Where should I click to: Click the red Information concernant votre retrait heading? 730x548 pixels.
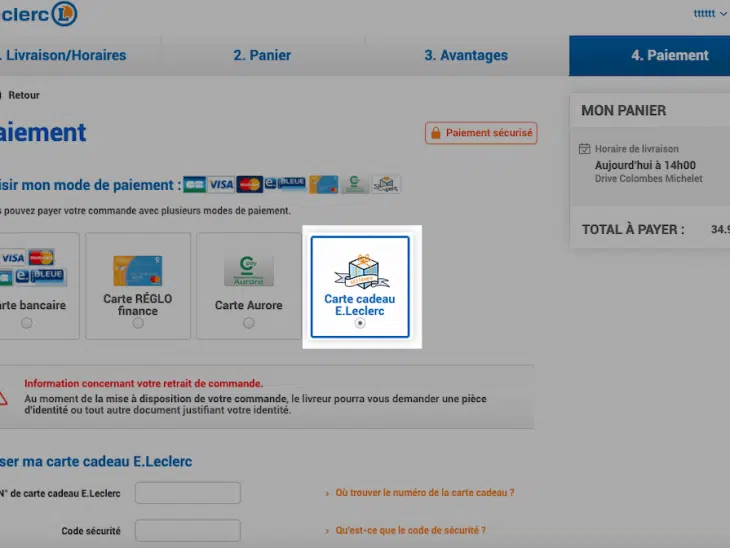[x=143, y=383]
